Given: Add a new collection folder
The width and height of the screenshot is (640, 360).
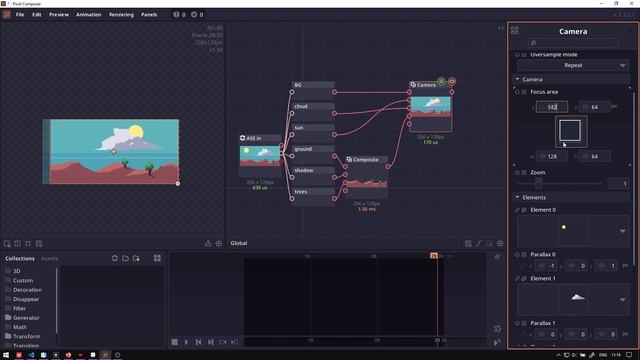Looking at the screenshot, I should point(136,258).
